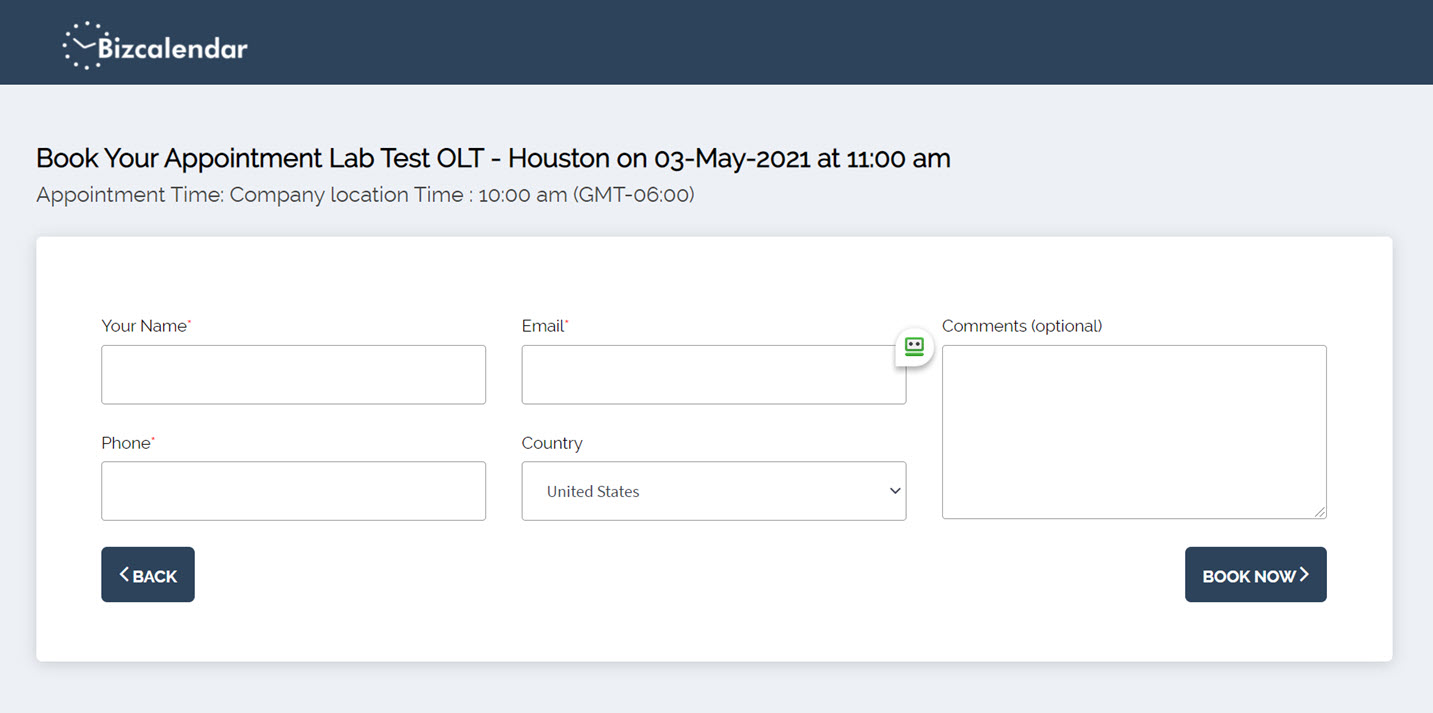The image size is (1433, 713).
Task: Focus the Phone input field
Action: pos(293,491)
